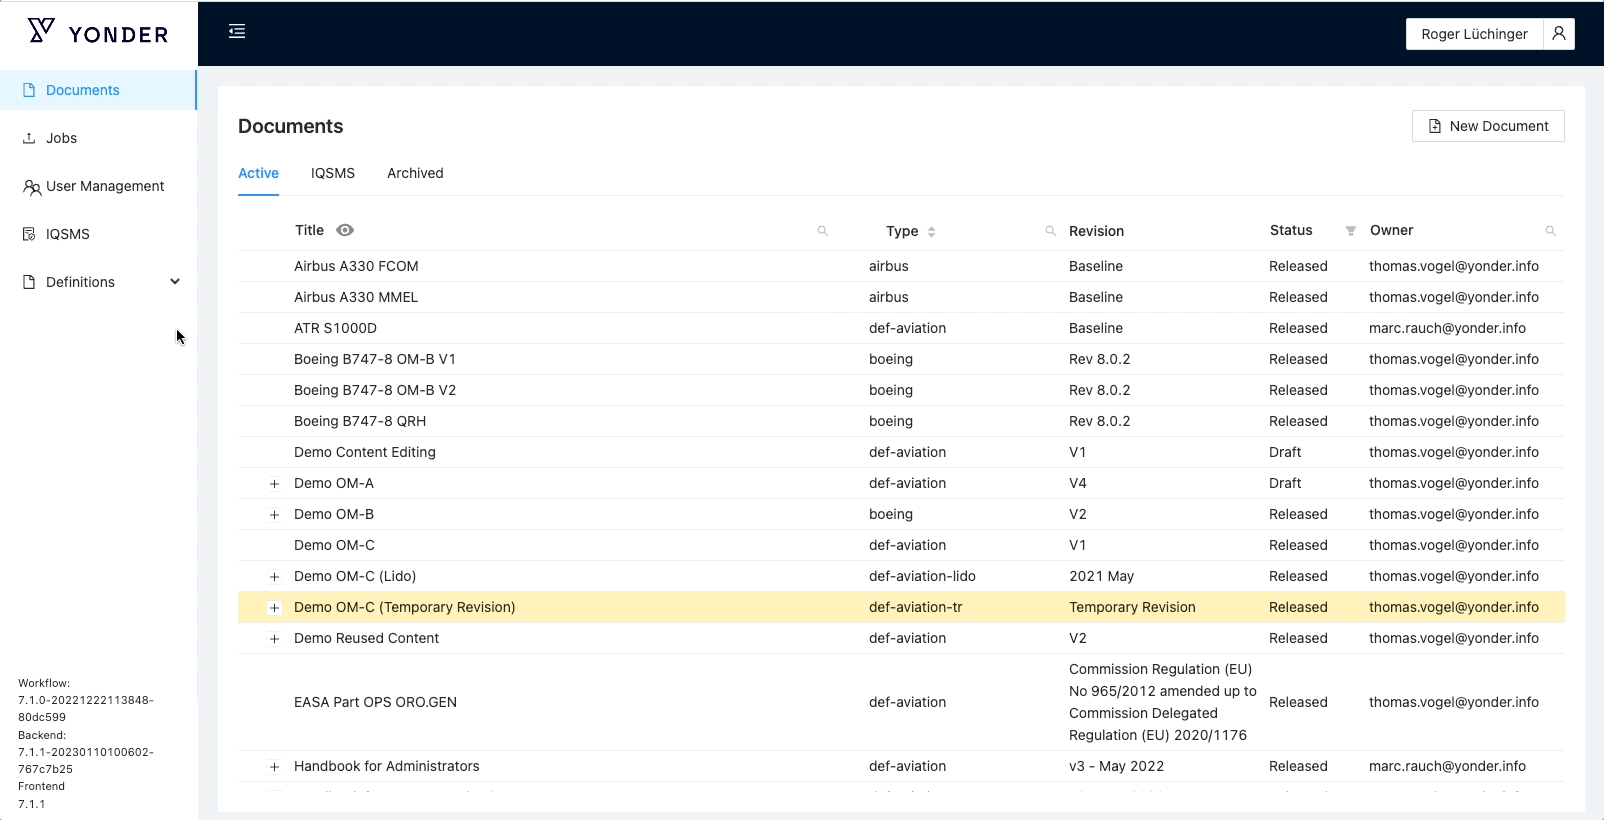Open search in the Title column
Image resolution: width=1604 pixels, height=820 pixels.
tap(823, 231)
